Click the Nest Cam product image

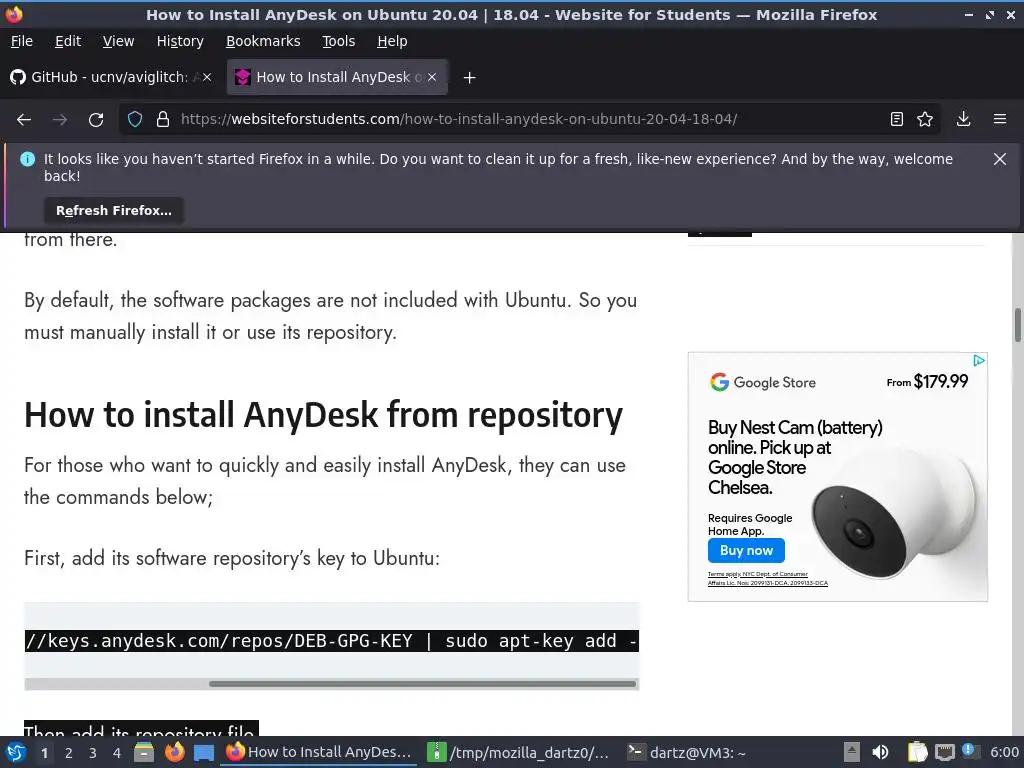click(893, 512)
